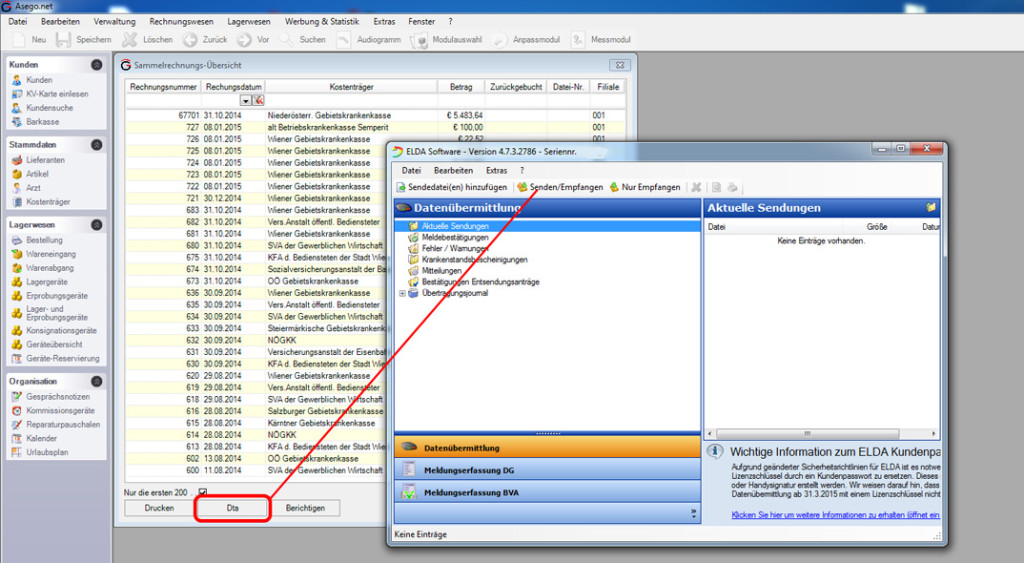Image resolution: width=1024 pixels, height=563 pixels.
Task: Click Sendedatei(en) hinzufügen icon
Action: coord(401,187)
